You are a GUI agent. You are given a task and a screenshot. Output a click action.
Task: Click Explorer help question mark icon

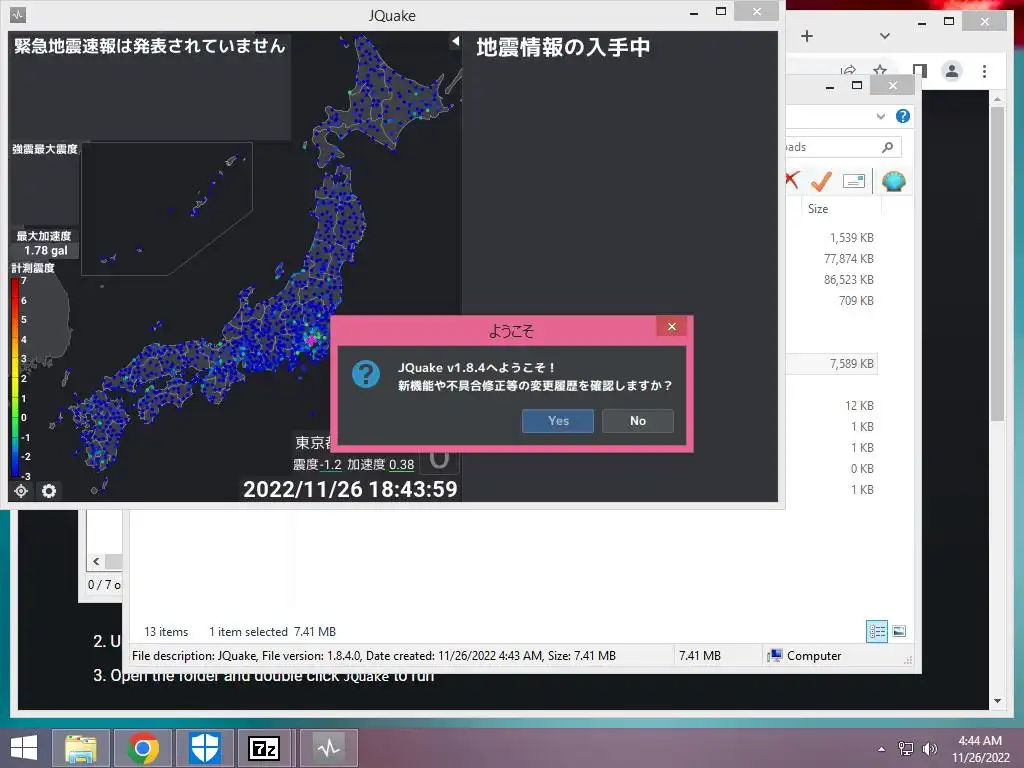tap(903, 116)
